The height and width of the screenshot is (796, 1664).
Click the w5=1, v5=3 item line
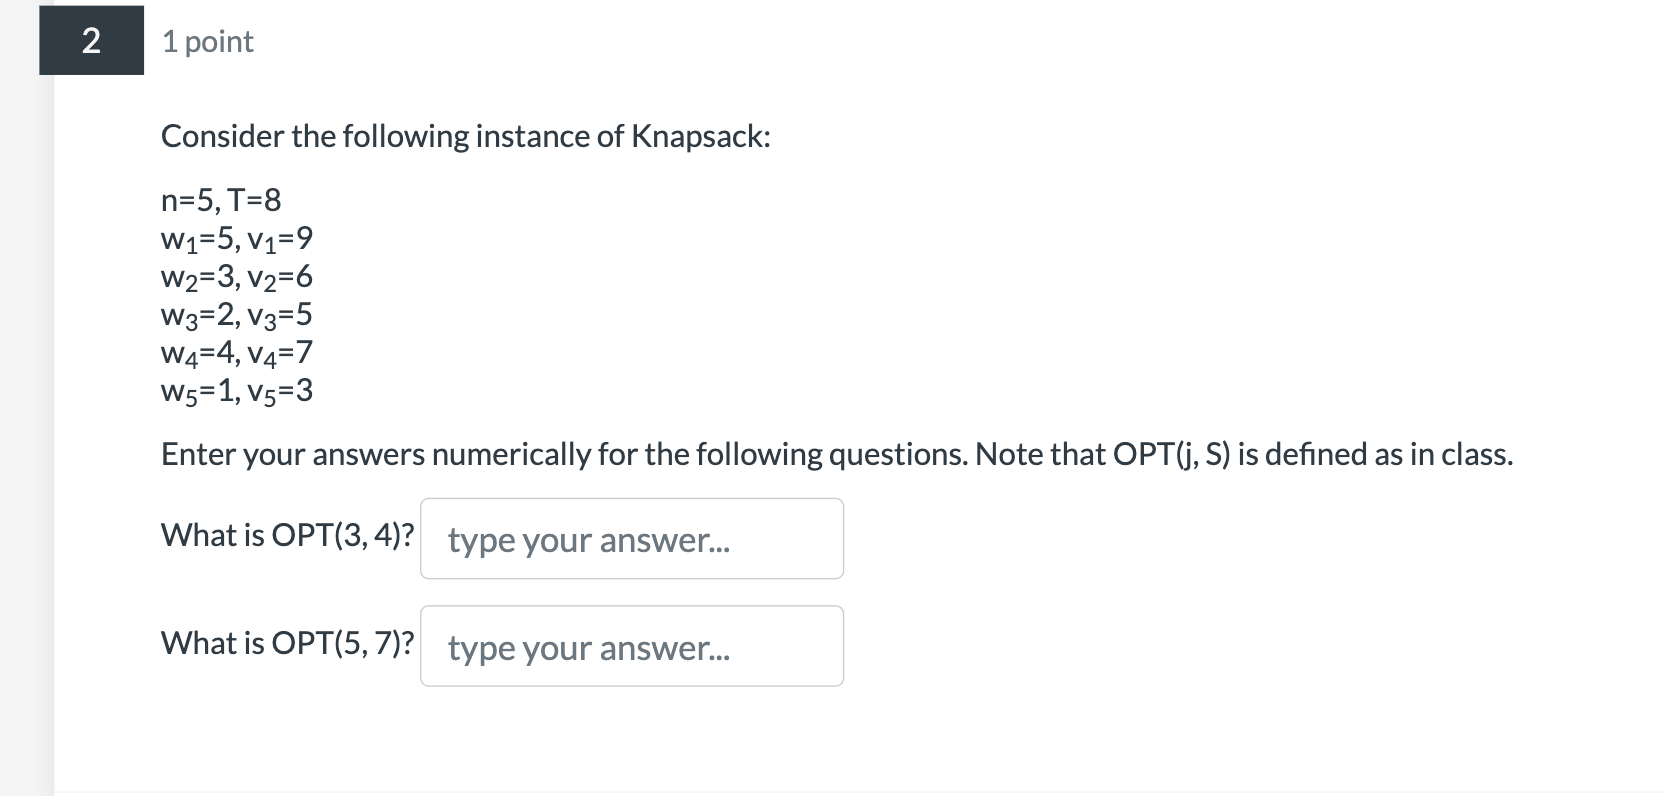(237, 390)
